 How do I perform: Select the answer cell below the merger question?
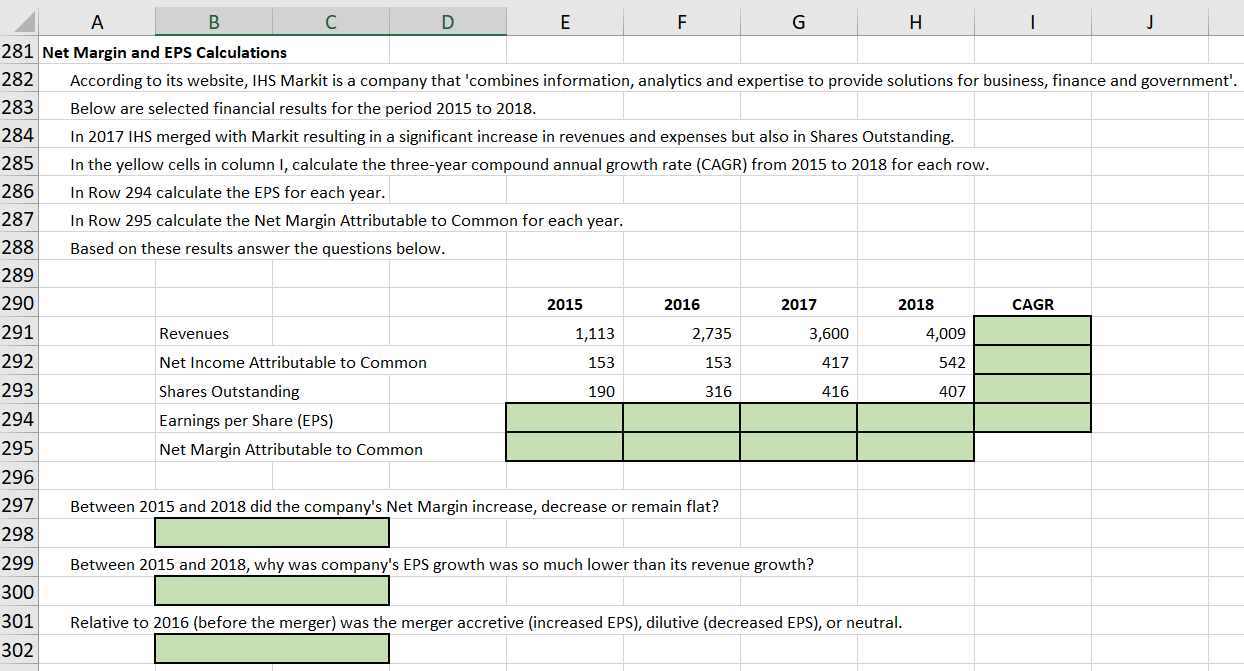point(271,648)
